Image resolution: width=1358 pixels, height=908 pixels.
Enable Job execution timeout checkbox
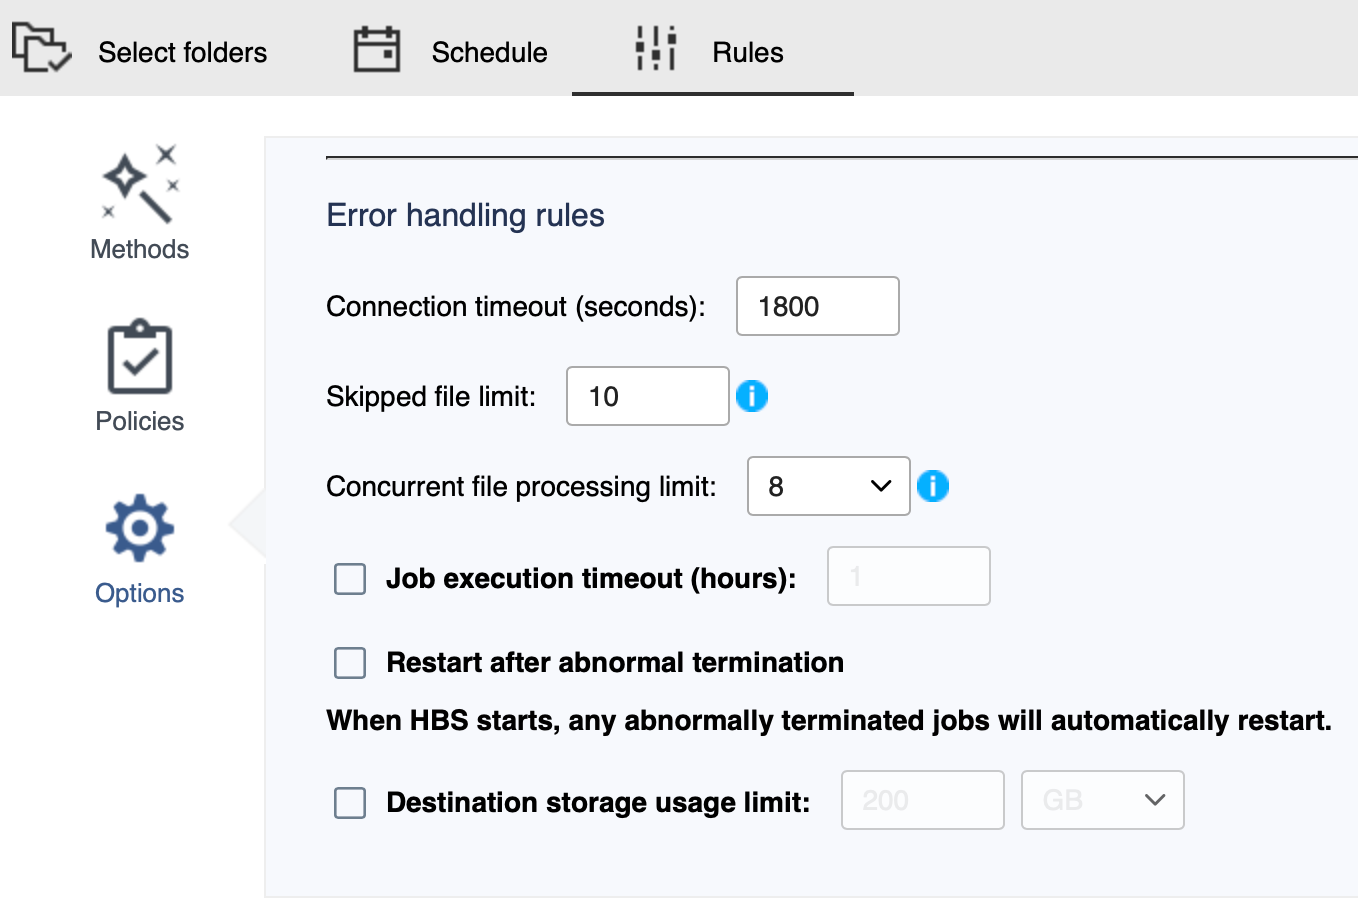[x=350, y=578]
